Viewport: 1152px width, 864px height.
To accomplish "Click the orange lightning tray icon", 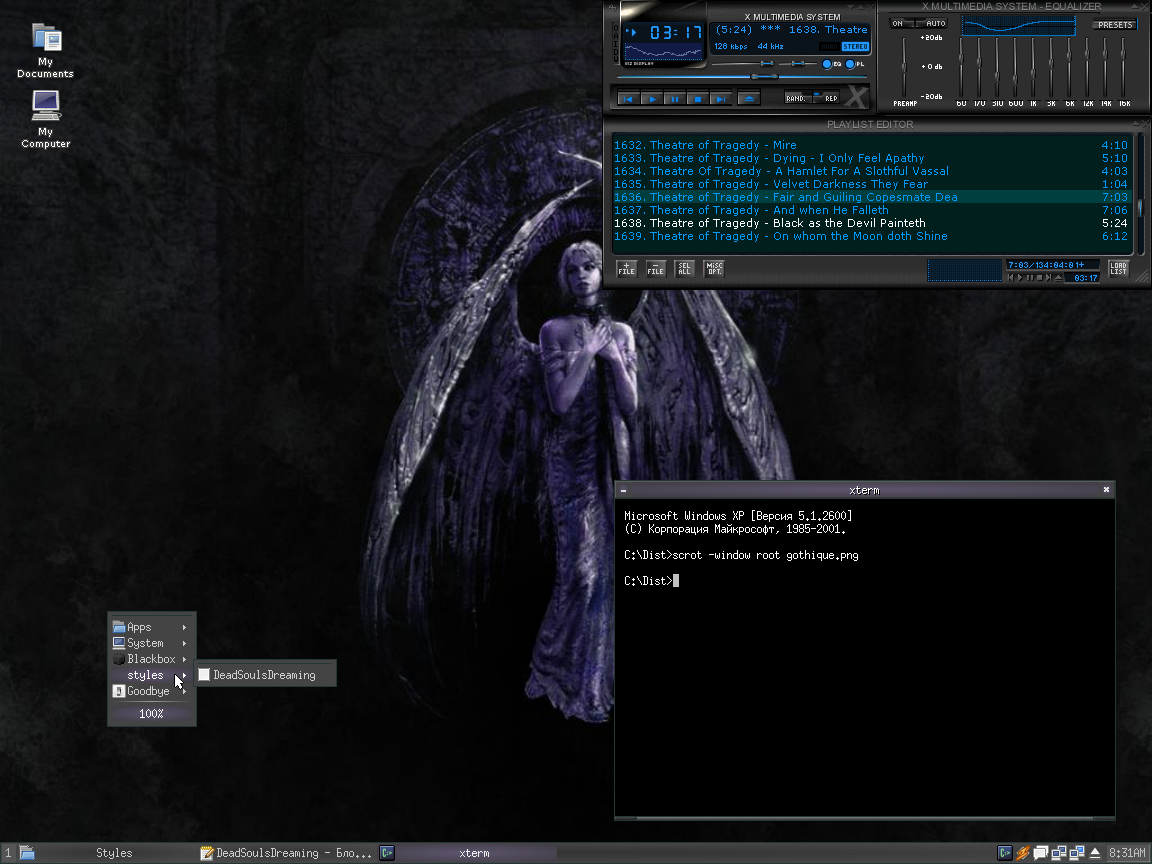I will (x=1023, y=853).
